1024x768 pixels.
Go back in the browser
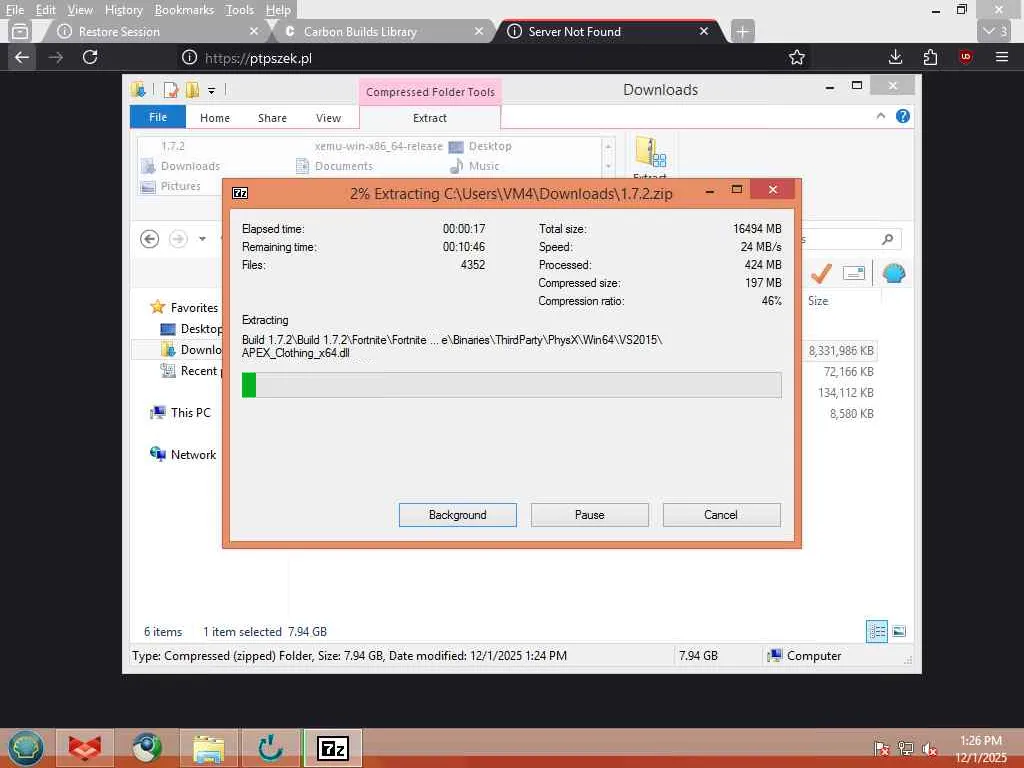coord(22,57)
